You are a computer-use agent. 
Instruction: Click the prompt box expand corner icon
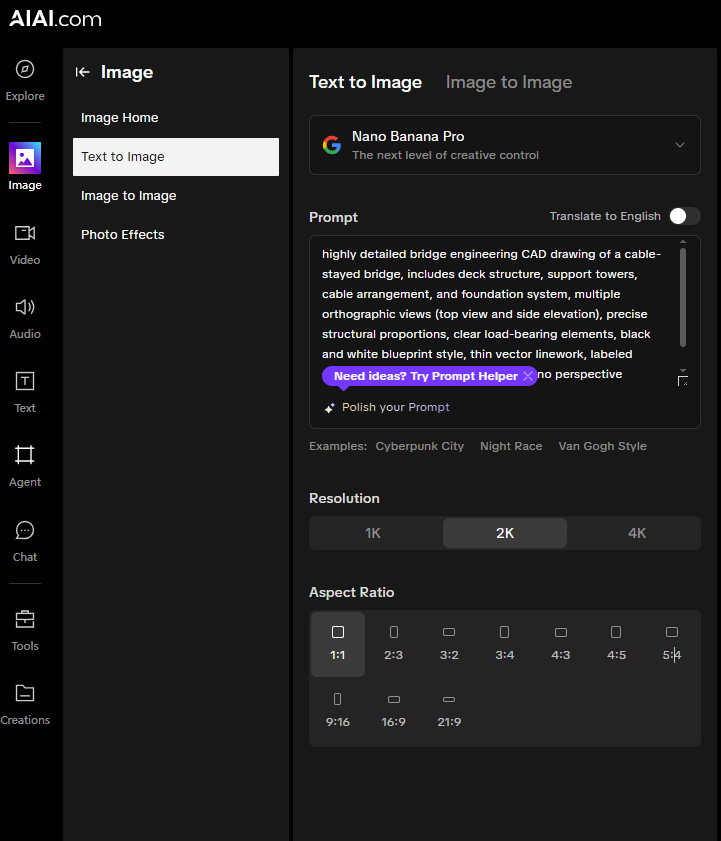pos(682,381)
